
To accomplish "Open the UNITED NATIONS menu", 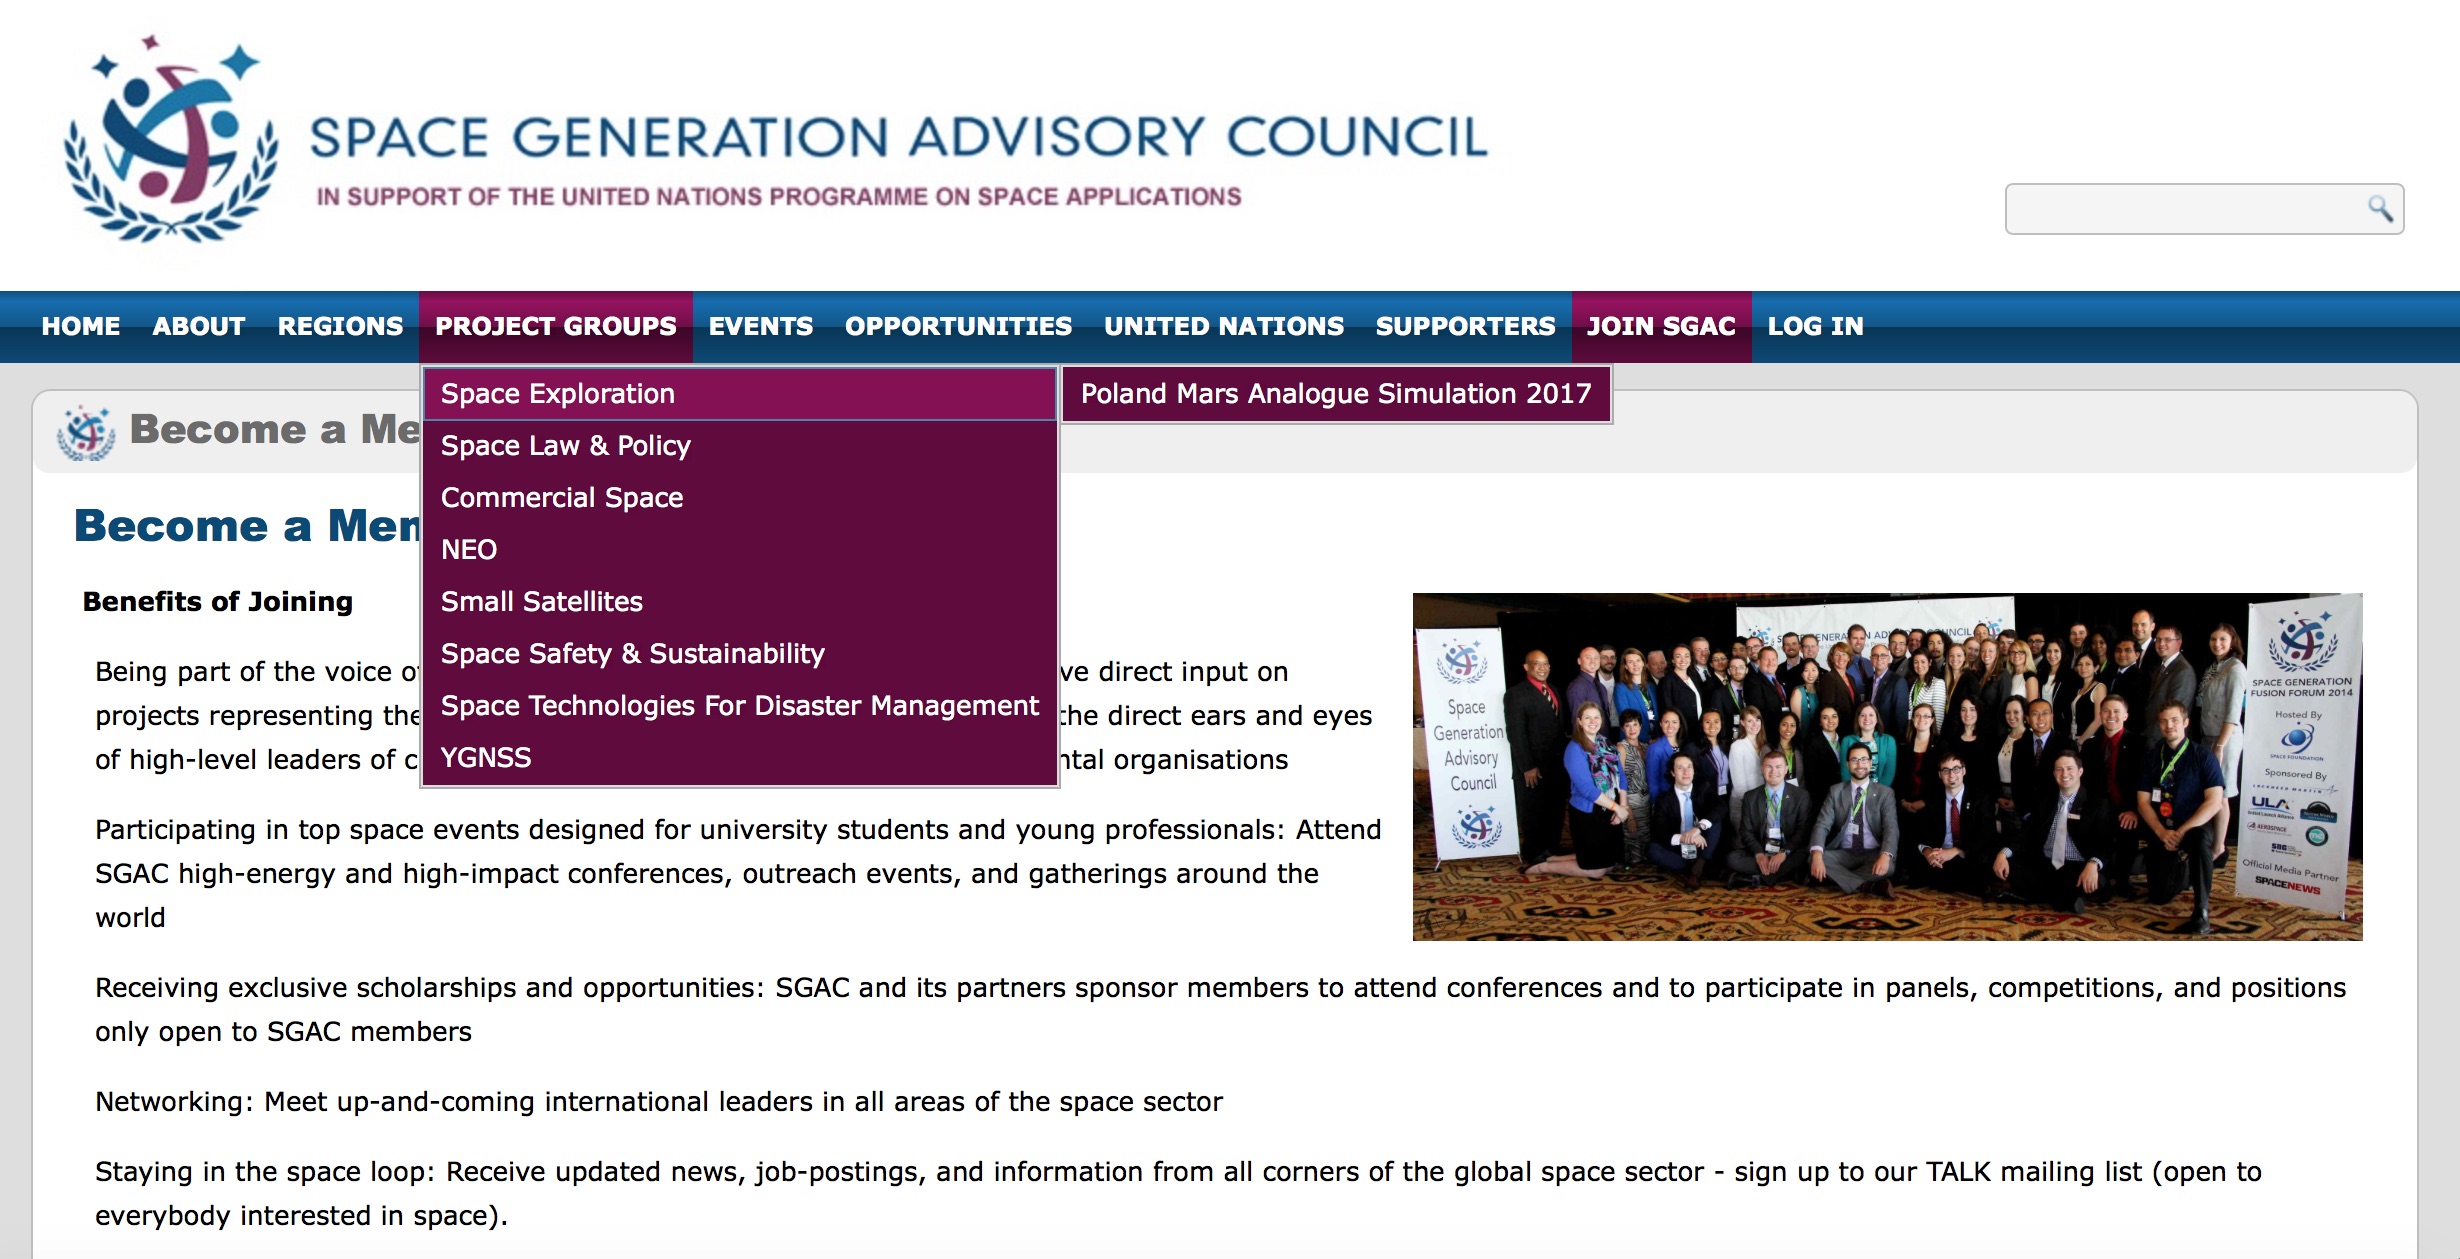I will click(x=1224, y=326).
